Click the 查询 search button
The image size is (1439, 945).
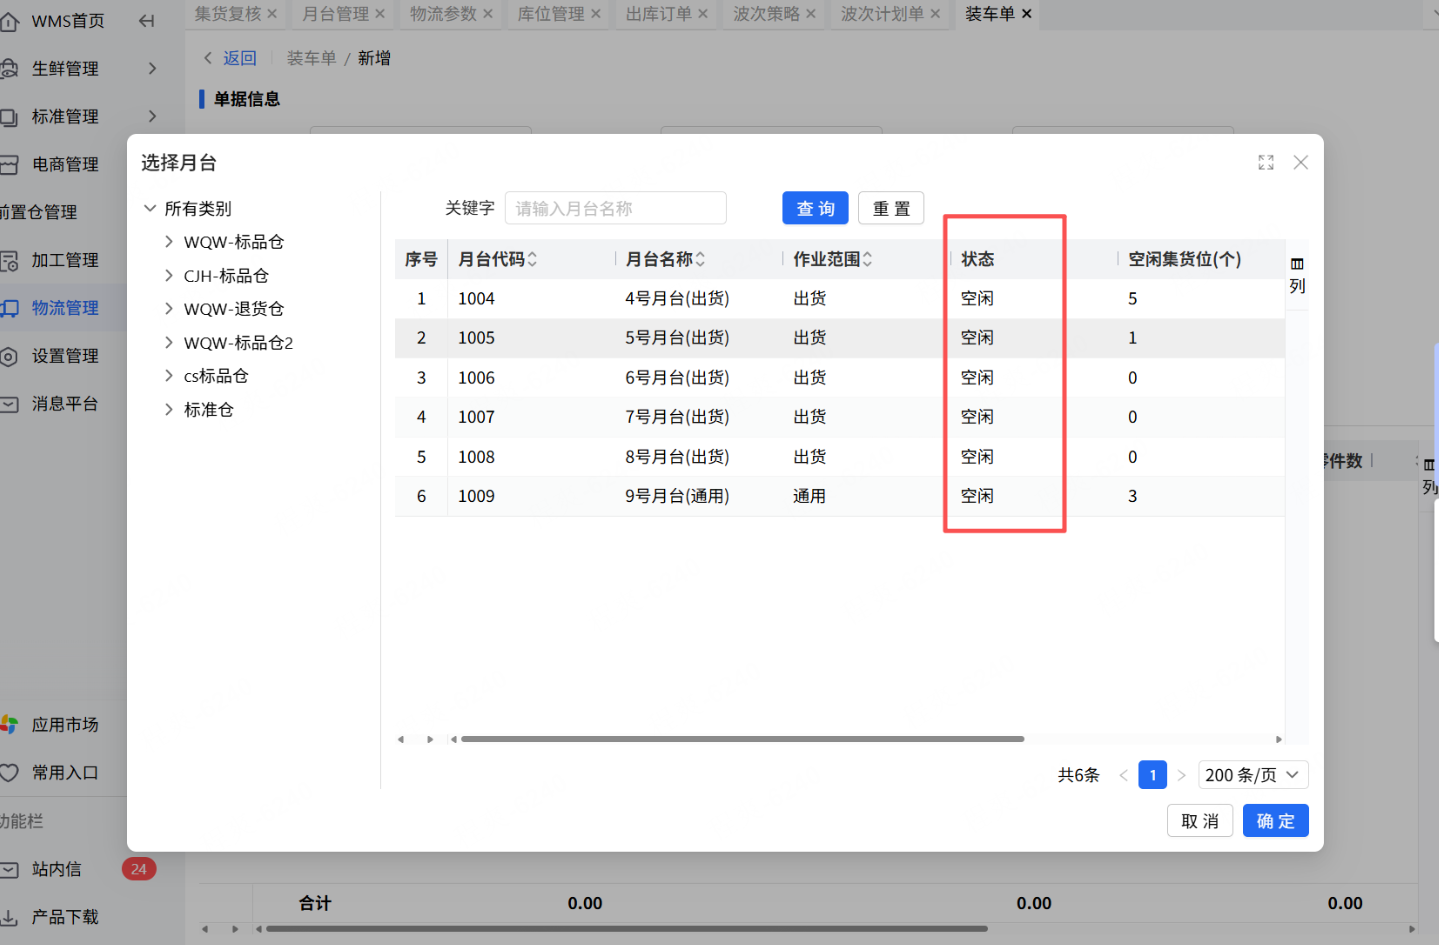point(815,208)
